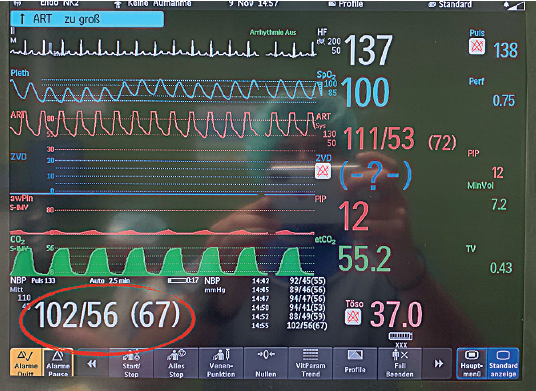The height and width of the screenshot is (391, 536).
Task: Tap the NBP Auto 2.5 min interval label
Action: [110, 281]
